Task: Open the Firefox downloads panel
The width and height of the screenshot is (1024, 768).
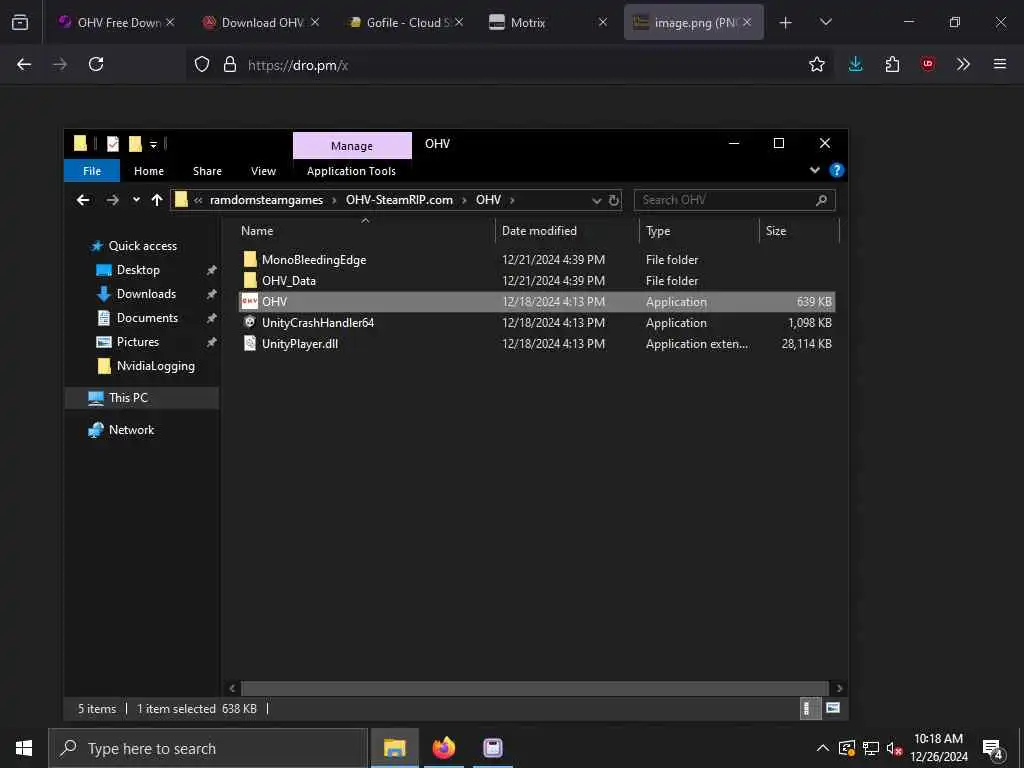Action: tap(856, 64)
